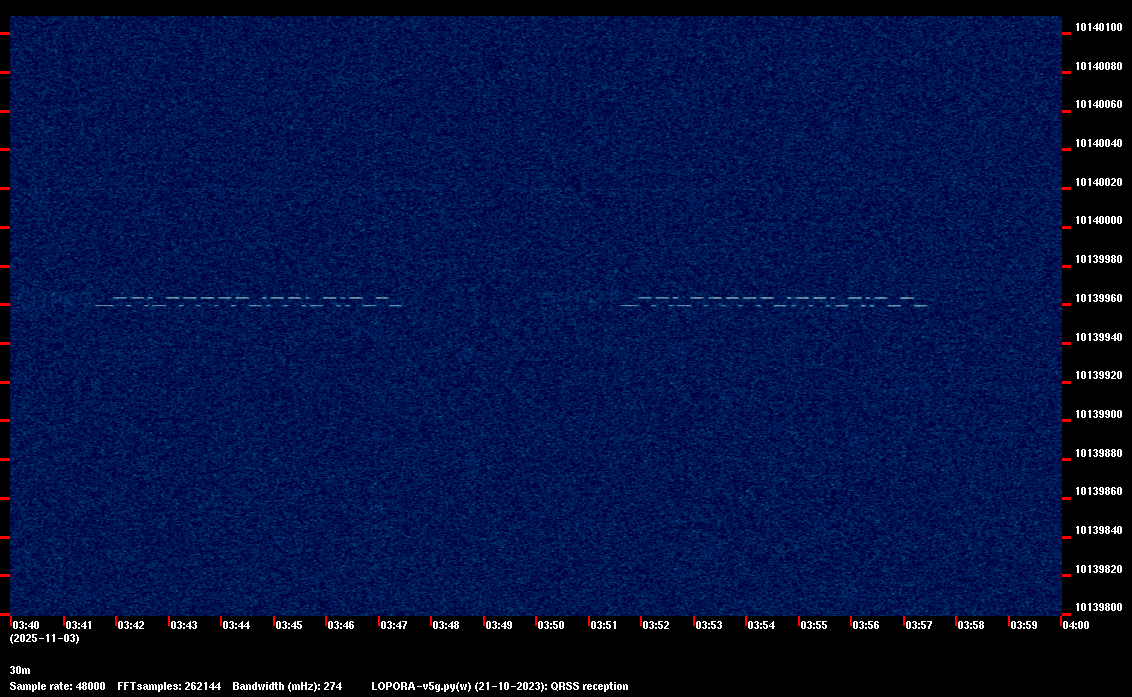Click the 03:42 time label
The width and height of the screenshot is (1132, 697).
point(131,625)
